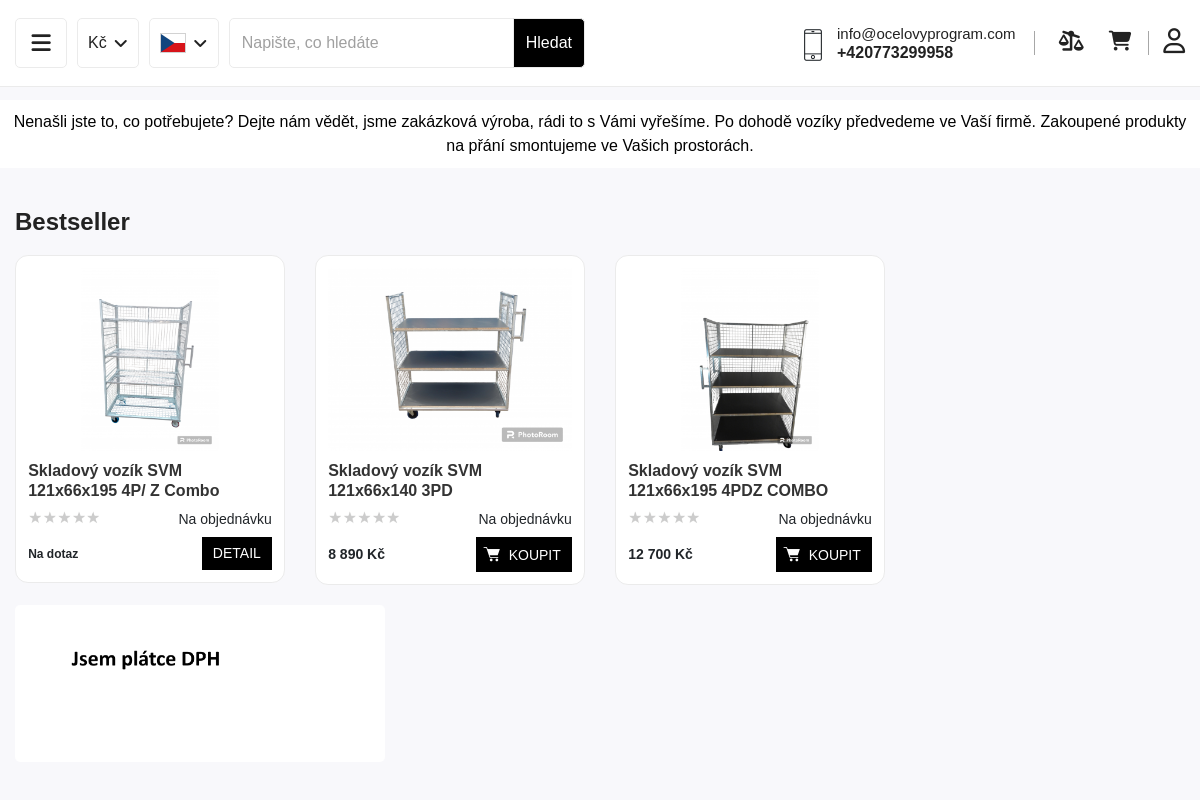Viewport: 1200px width, 800px height.
Task: Buy the 8 890 Kč cart via KOUPIT
Action: point(524,554)
